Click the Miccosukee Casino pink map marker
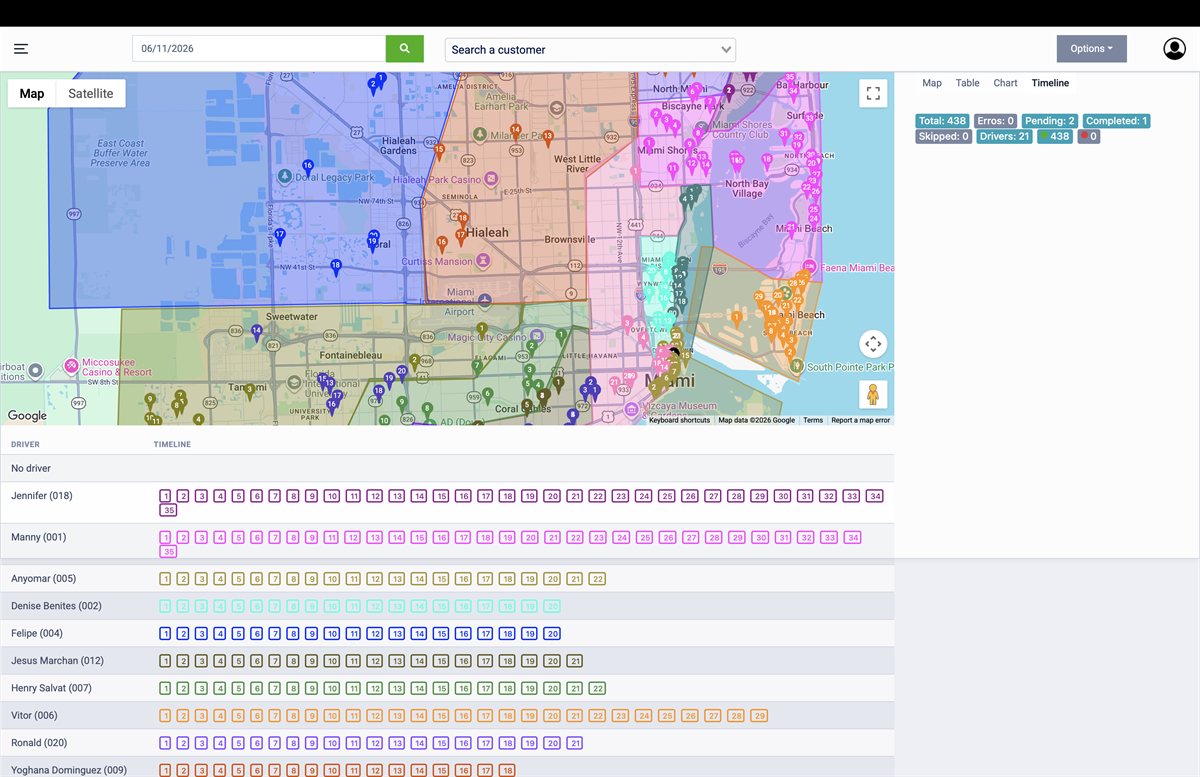This screenshot has width=1200, height=777. tap(71, 366)
